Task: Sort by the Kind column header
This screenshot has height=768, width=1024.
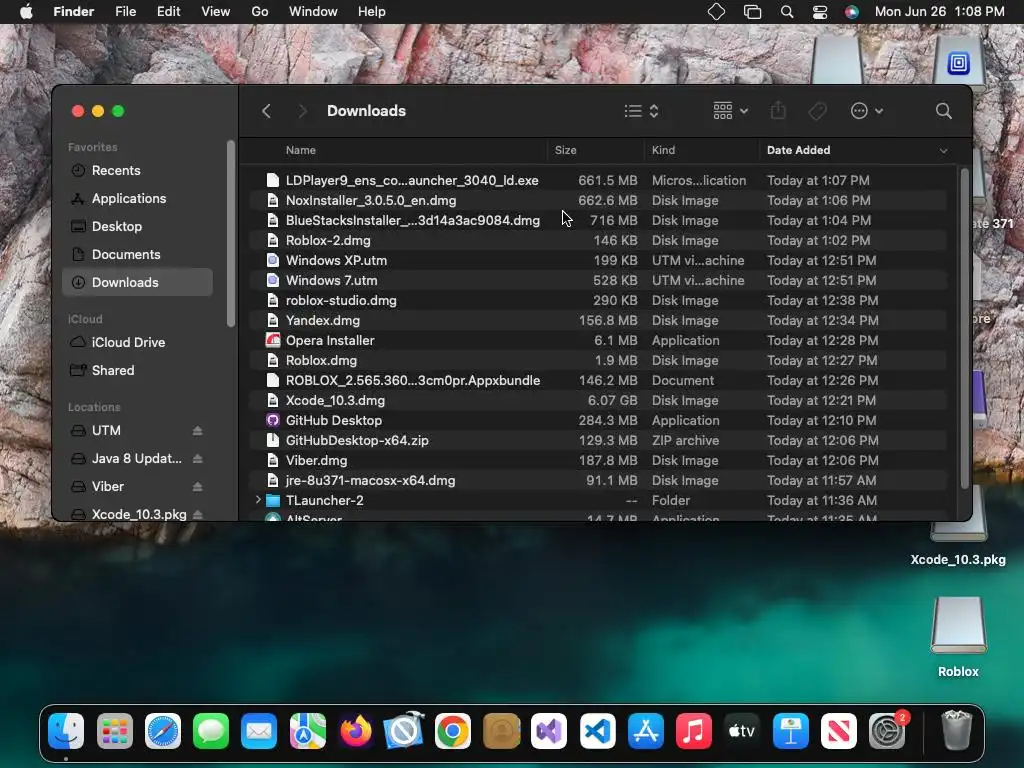Action: click(x=664, y=150)
